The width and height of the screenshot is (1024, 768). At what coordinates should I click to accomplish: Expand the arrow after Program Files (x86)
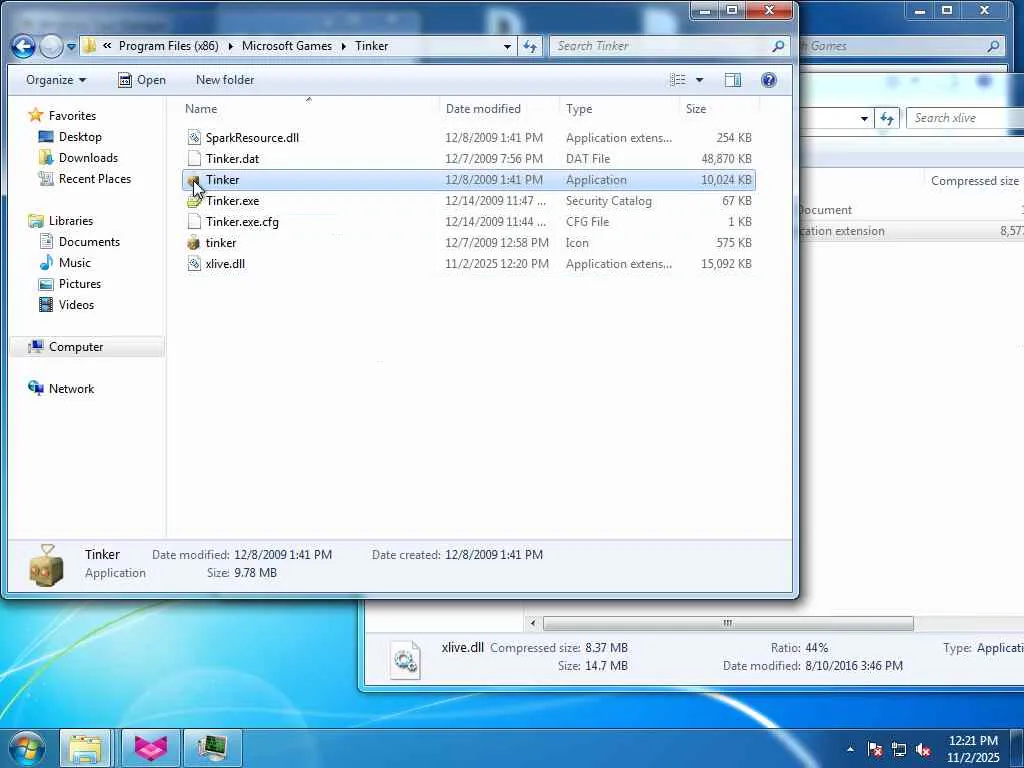click(231, 46)
